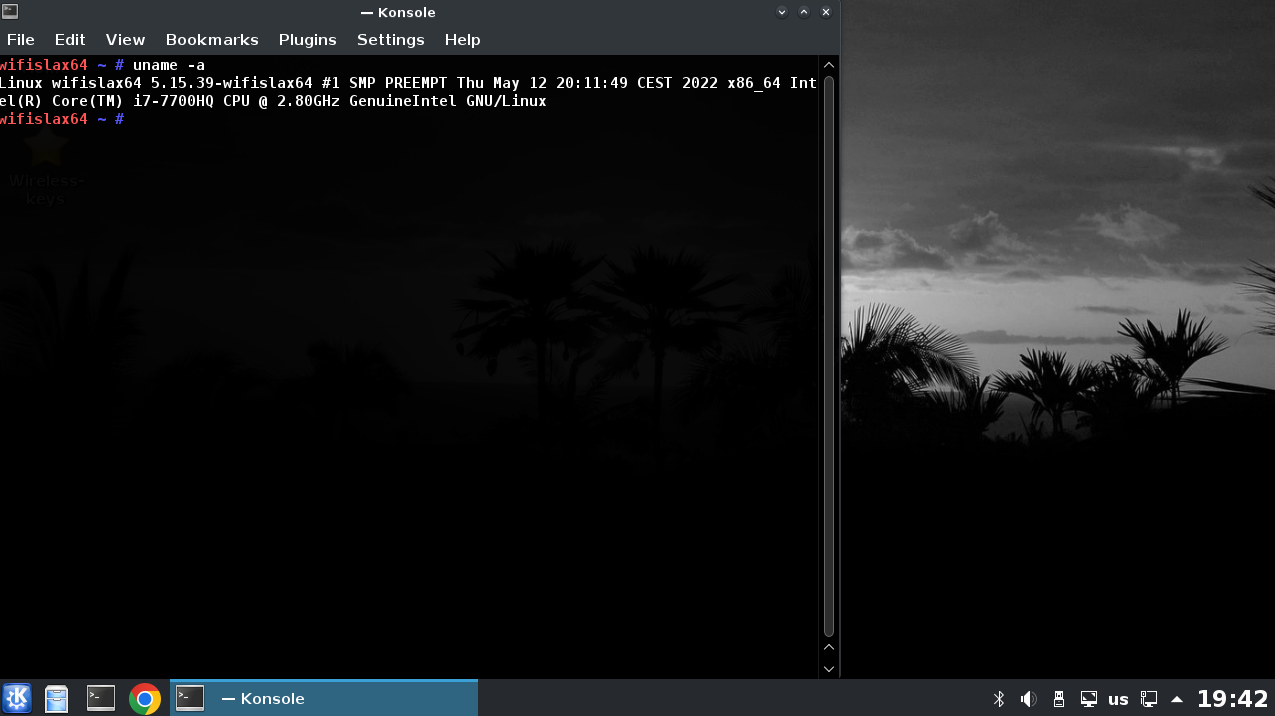Open the Bookmarks menu

click(212, 40)
